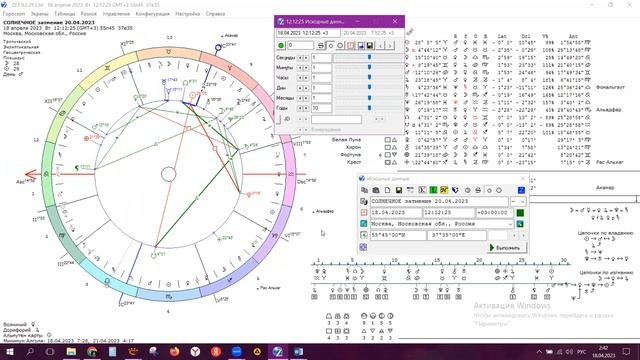640x360 pixels.
Task: Click the time field showing 12:12:25
Action: (x=449, y=213)
